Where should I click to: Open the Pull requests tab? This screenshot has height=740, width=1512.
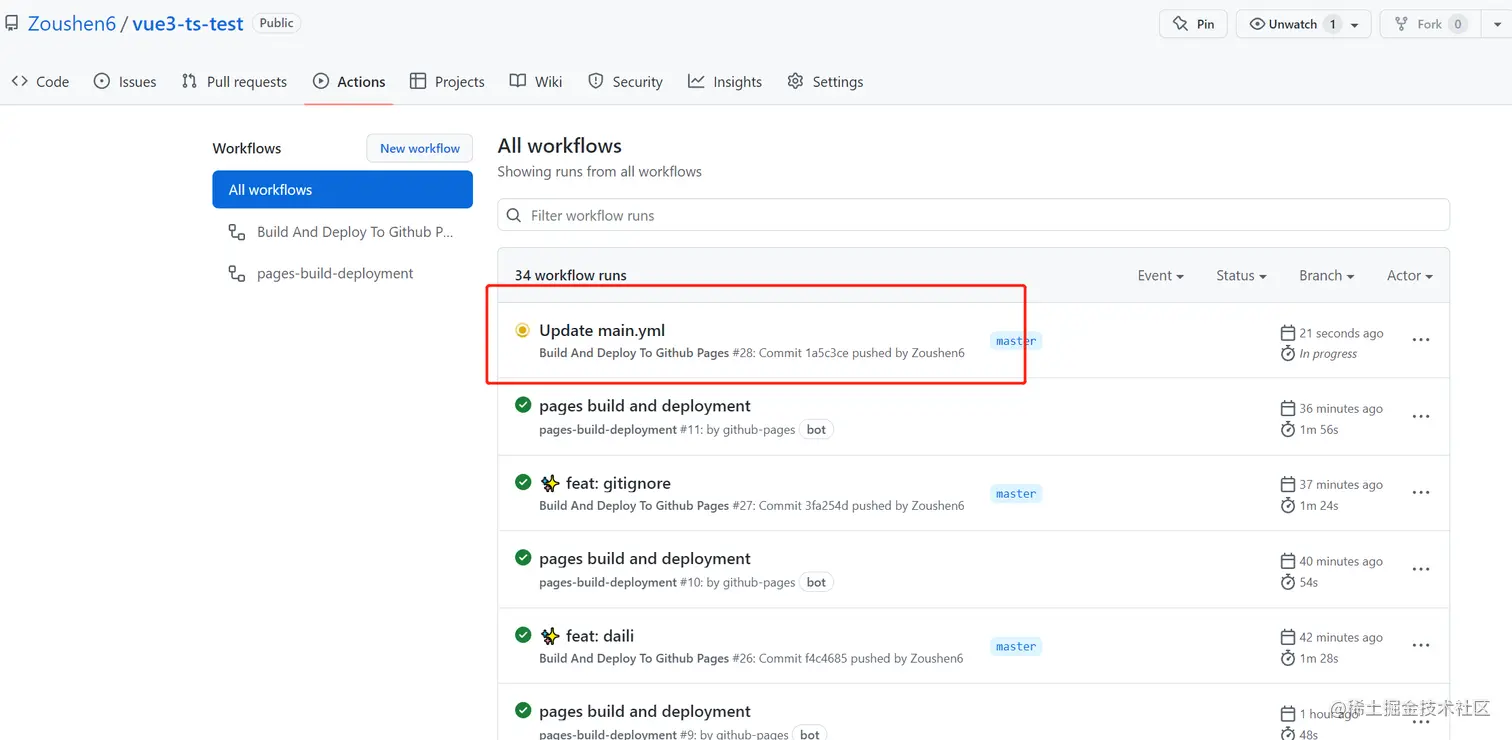[234, 82]
